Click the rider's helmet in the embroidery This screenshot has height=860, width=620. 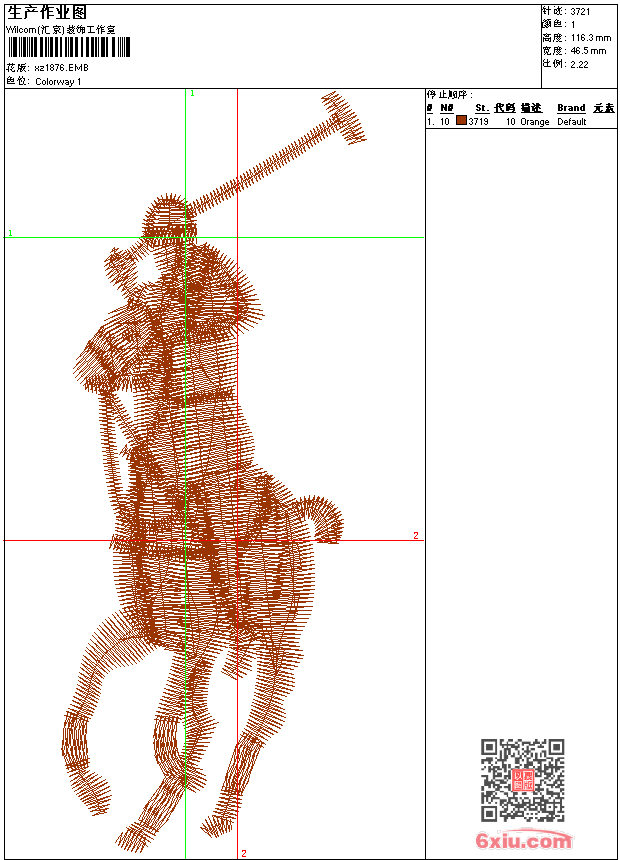coord(170,218)
